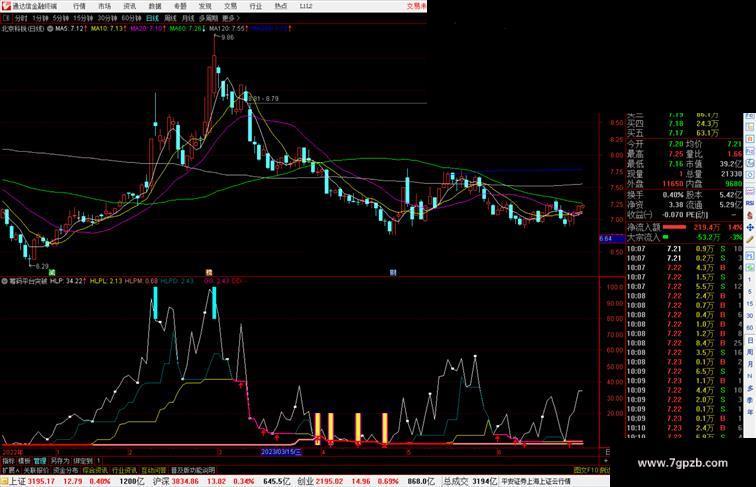This screenshot has height=487, width=756.
Task: Click the blue four-way arrows move icon
Action: (x=750, y=227)
